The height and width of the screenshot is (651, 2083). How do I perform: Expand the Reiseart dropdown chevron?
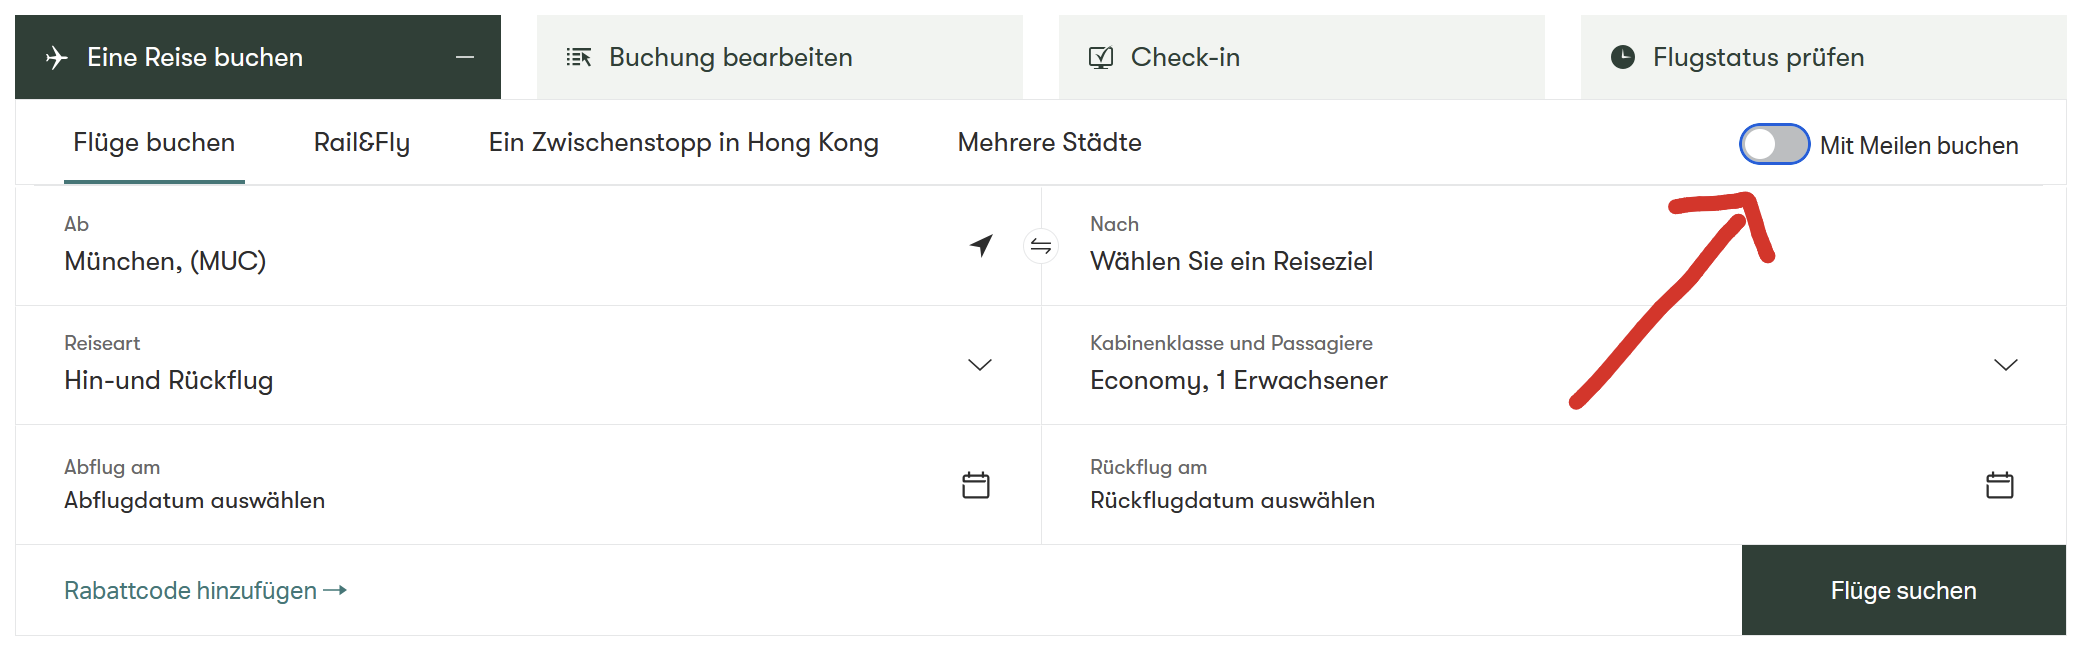pyautogui.click(x=979, y=365)
